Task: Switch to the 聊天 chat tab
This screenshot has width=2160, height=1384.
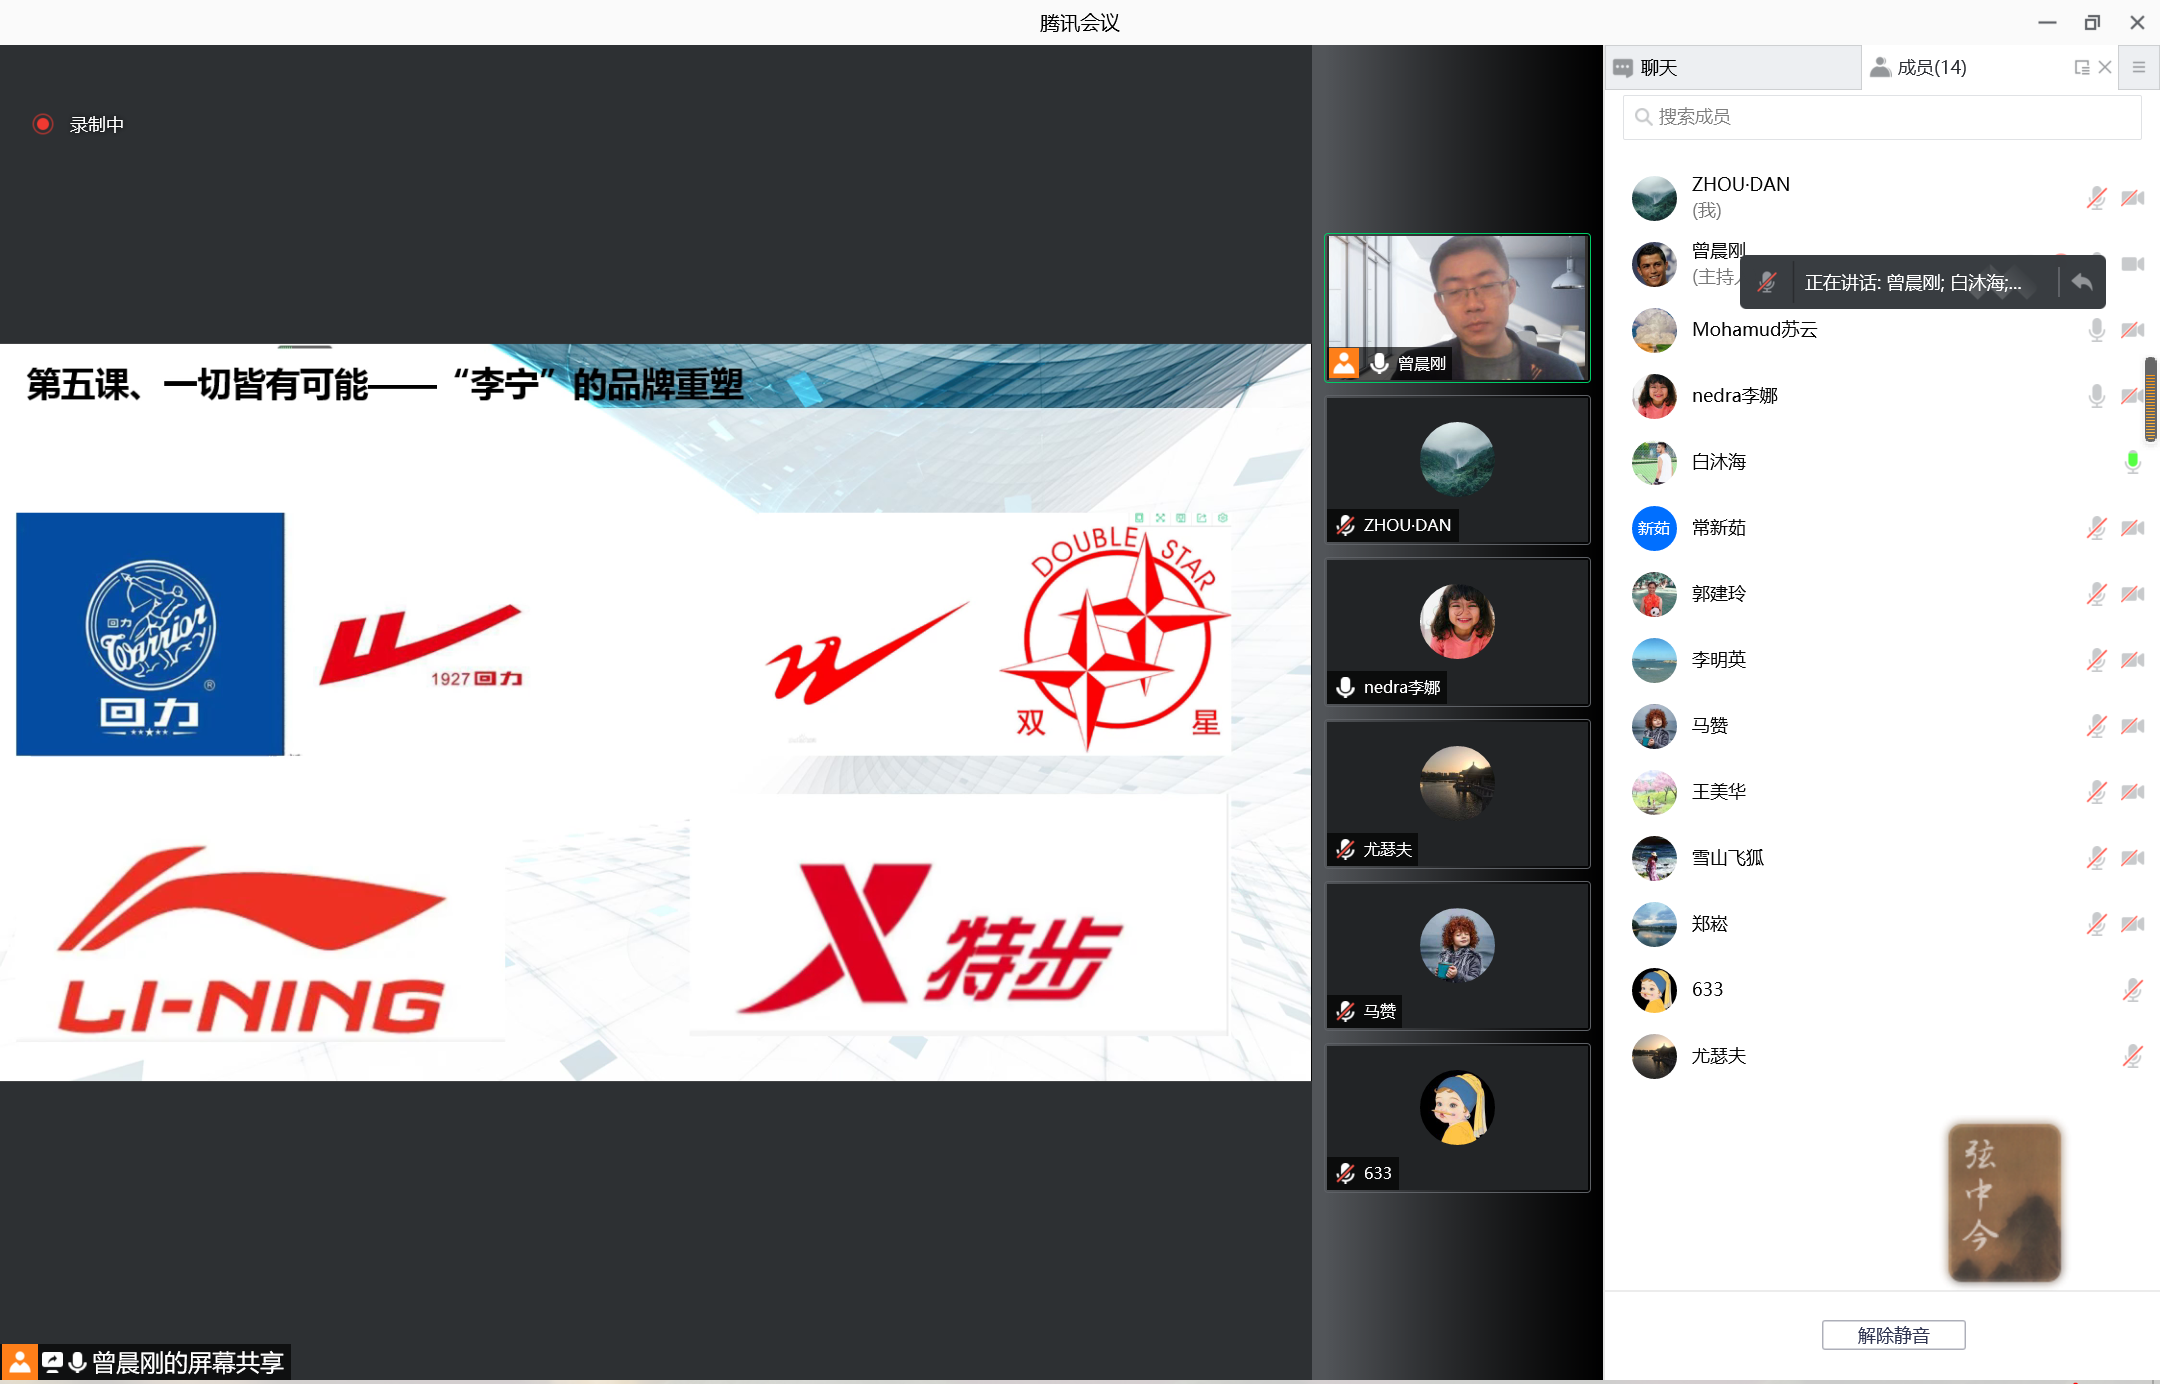Action: pos(1734,67)
